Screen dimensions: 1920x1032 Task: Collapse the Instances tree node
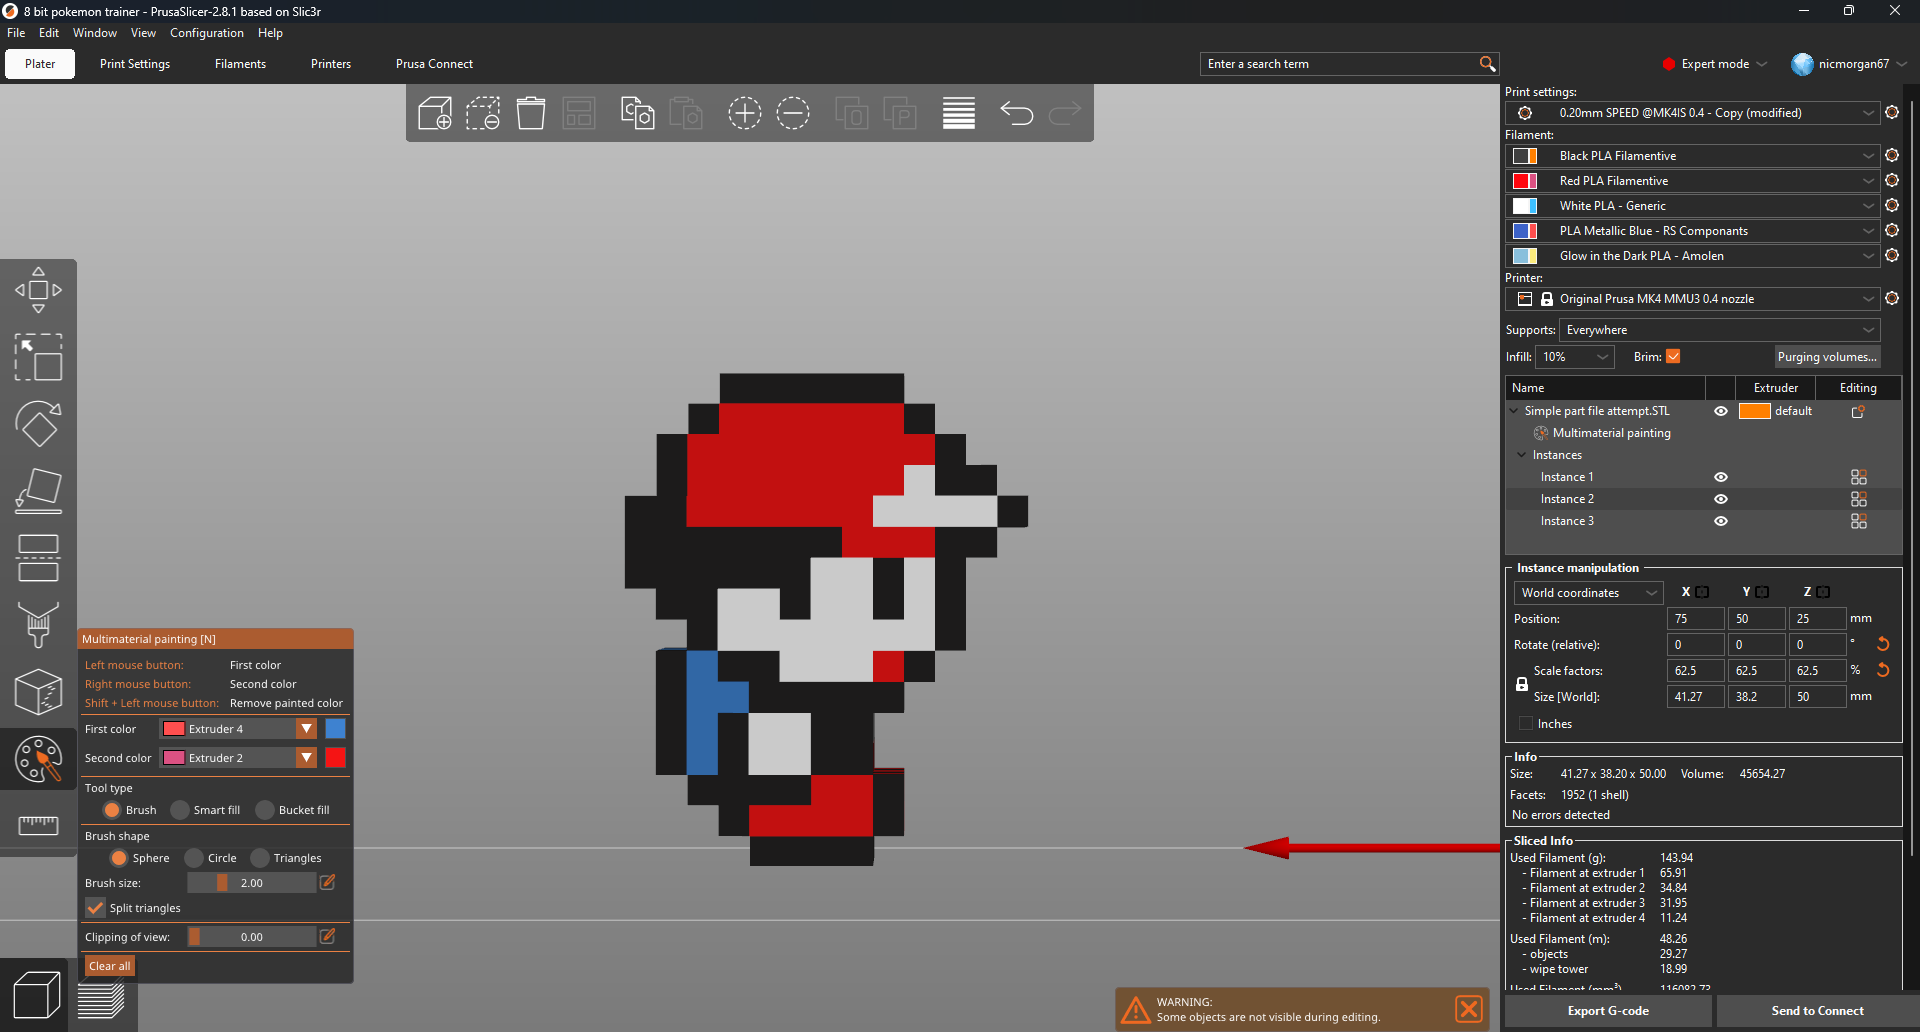(1521, 455)
